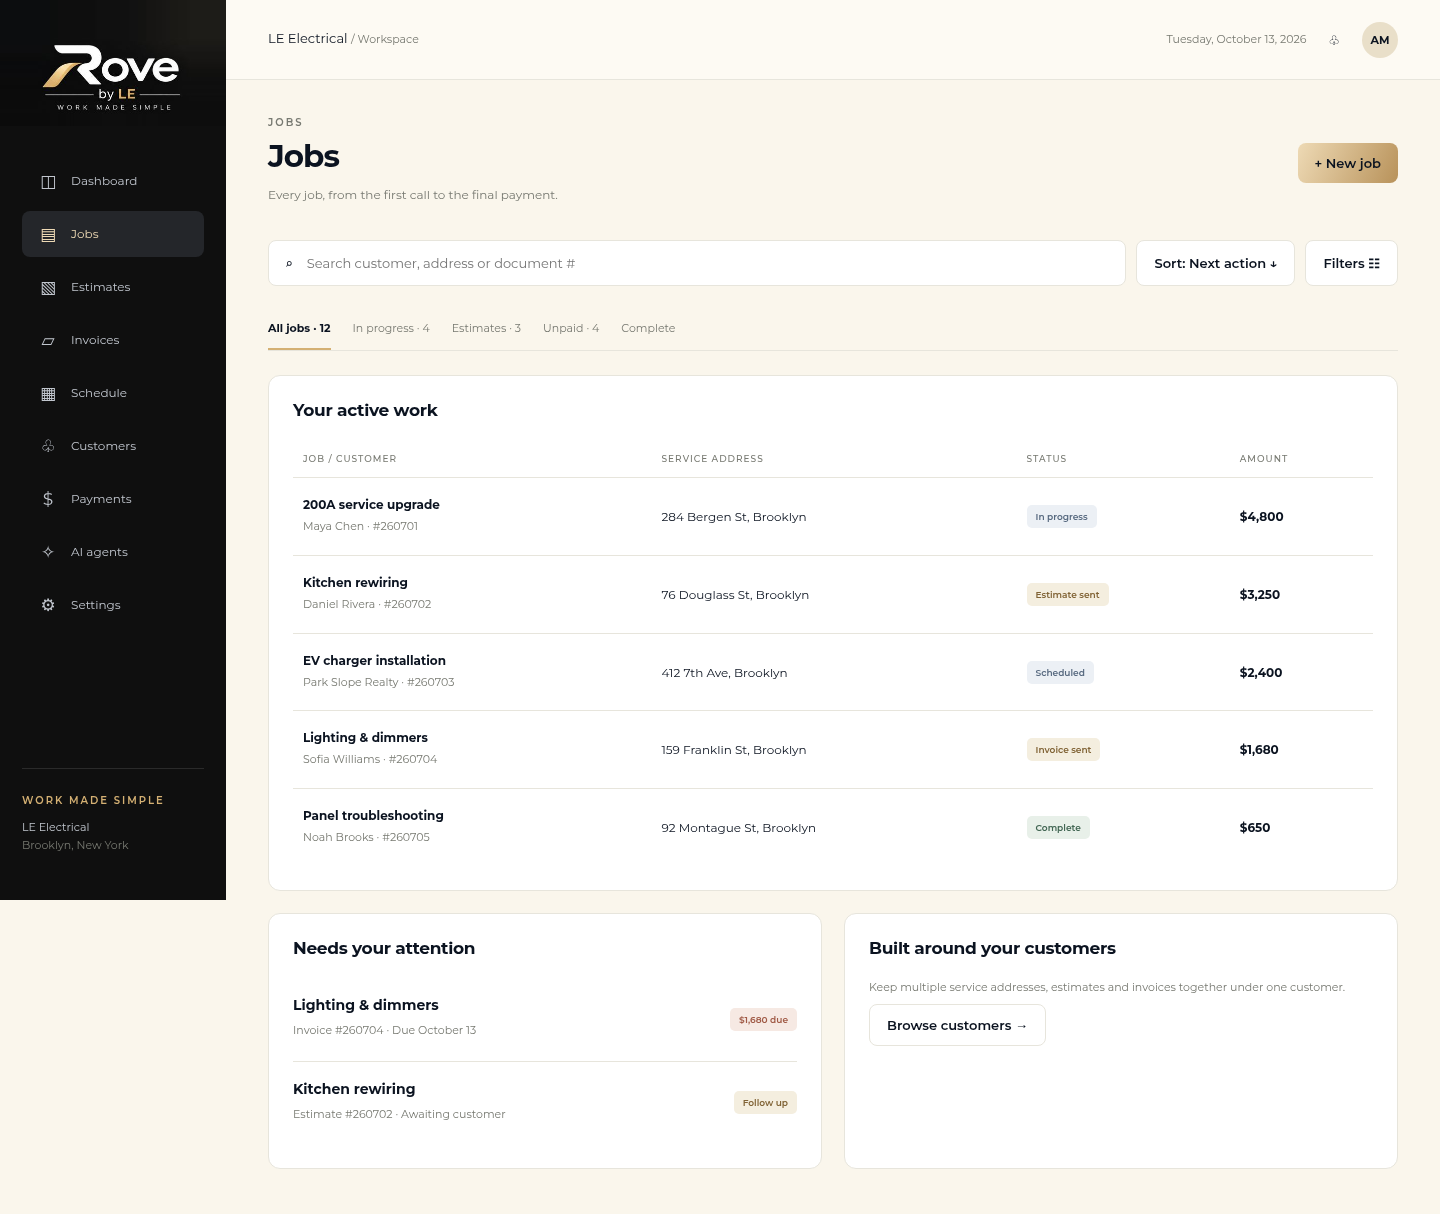Click the Follow up badge for Kitchen rewiring
This screenshot has height=1214, width=1440.
765,1103
